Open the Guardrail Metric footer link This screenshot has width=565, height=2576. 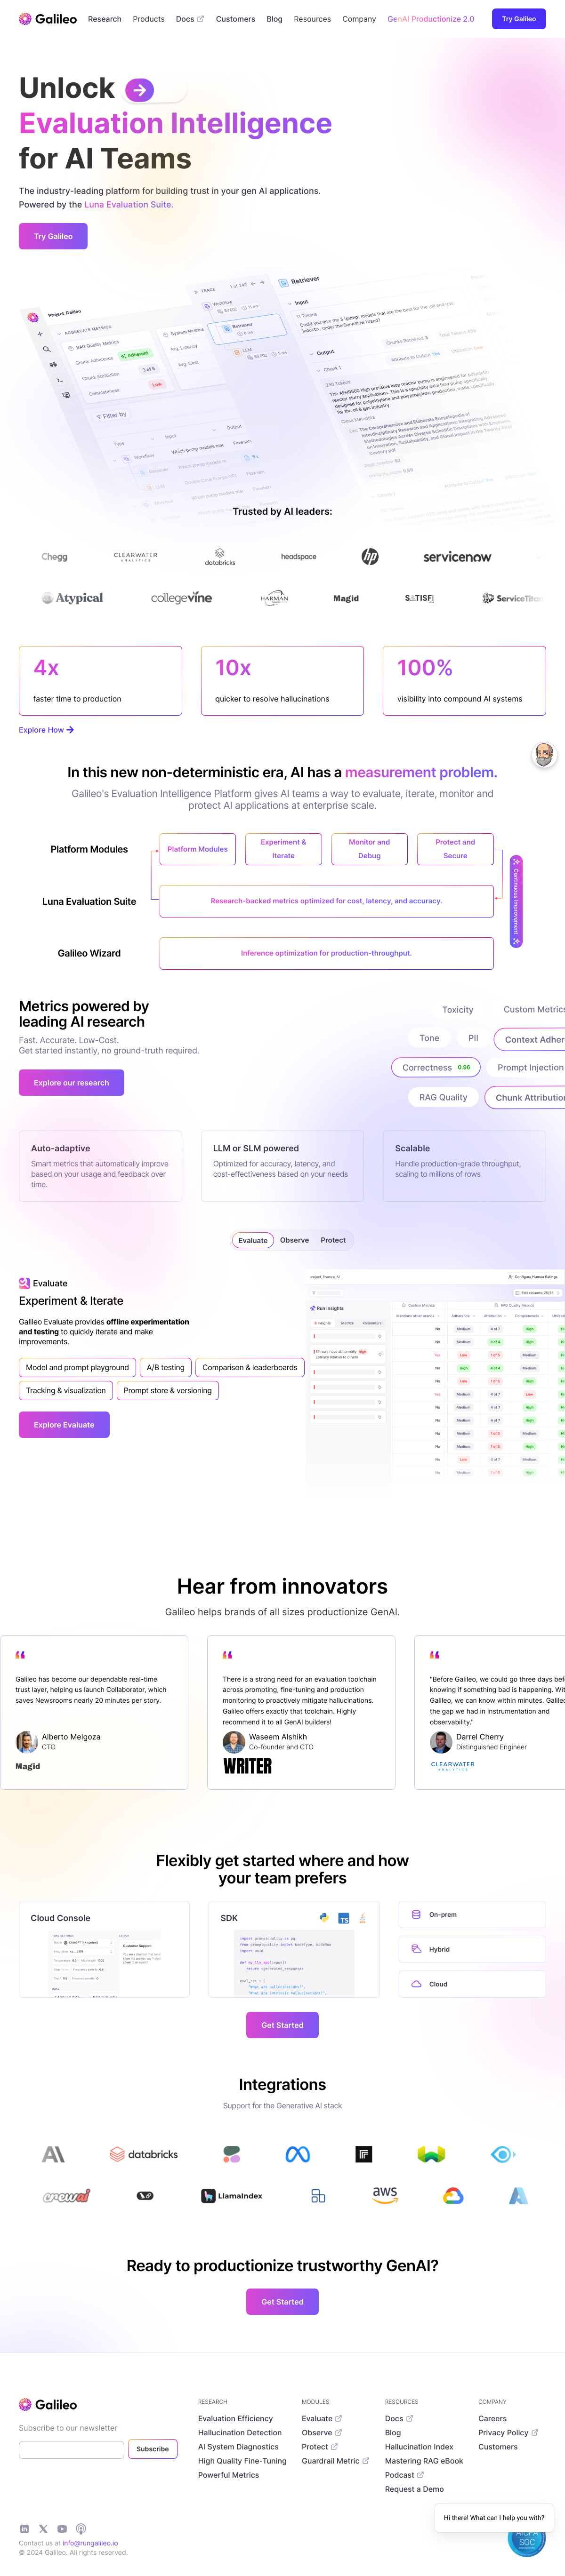(x=335, y=2461)
